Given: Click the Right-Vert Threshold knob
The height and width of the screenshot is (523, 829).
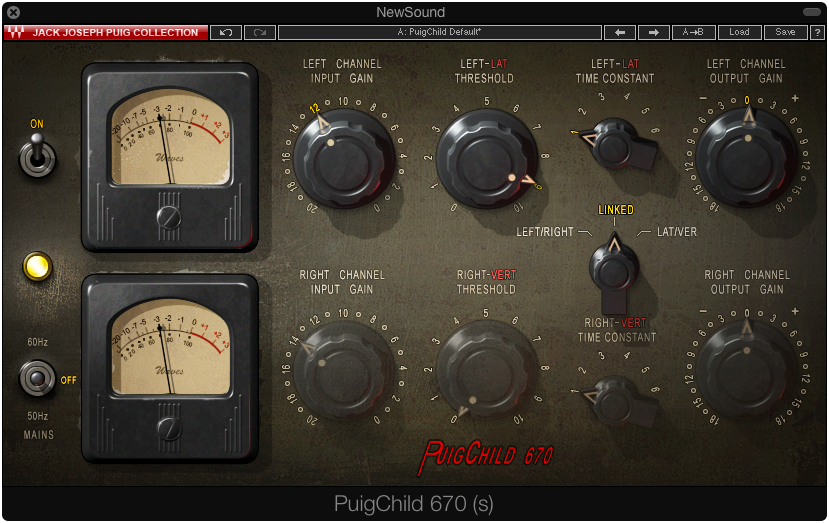Looking at the screenshot, I should tap(486, 370).
